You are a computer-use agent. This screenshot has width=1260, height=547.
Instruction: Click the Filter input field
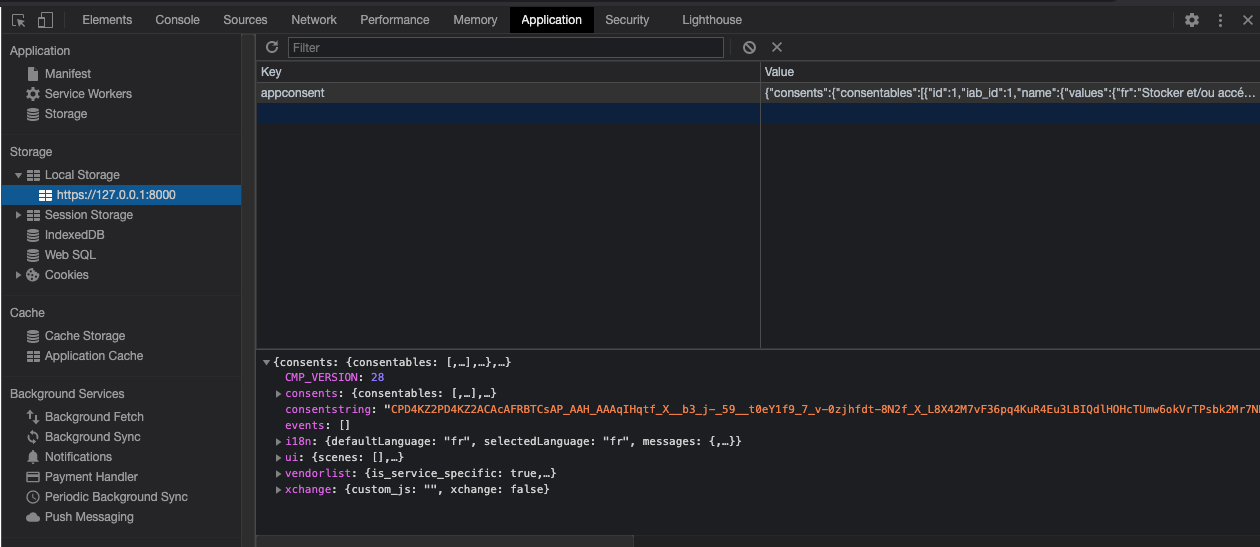coord(505,47)
